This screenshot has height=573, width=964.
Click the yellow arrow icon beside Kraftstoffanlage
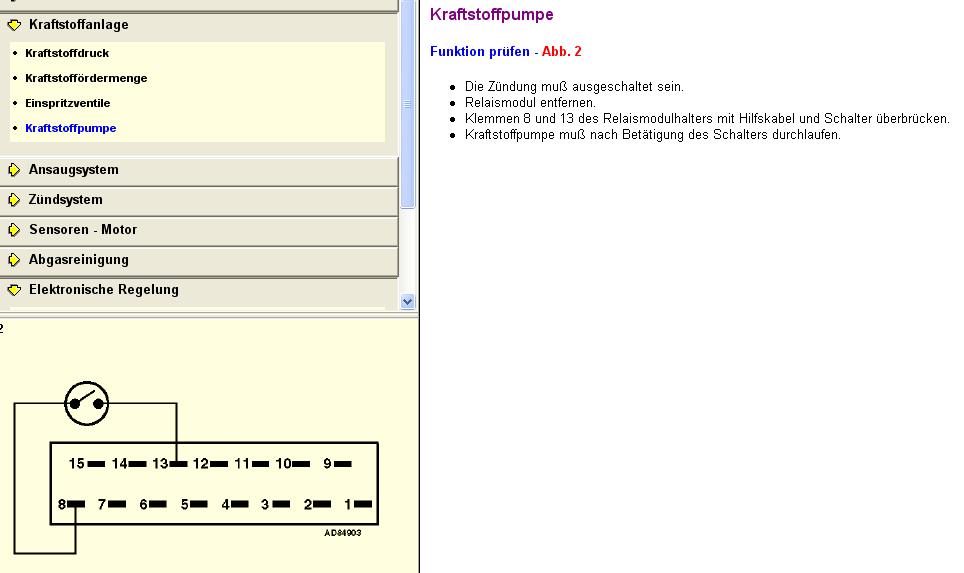pyautogui.click(x=14, y=25)
